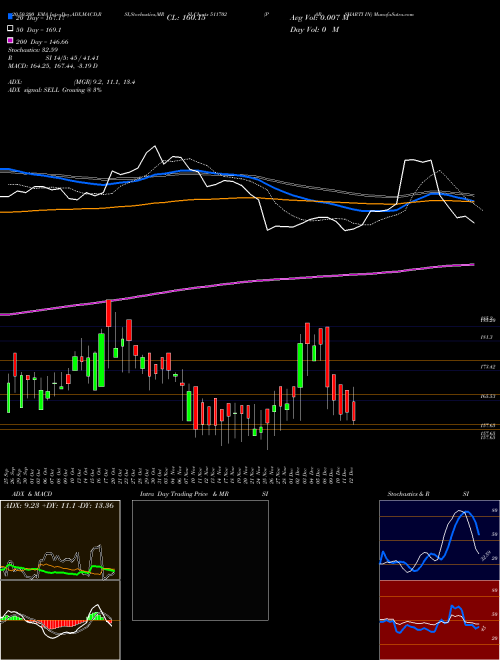Click the 'Avg Vol: 0.007 M' label
The image size is (500, 660).
pos(319,18)
